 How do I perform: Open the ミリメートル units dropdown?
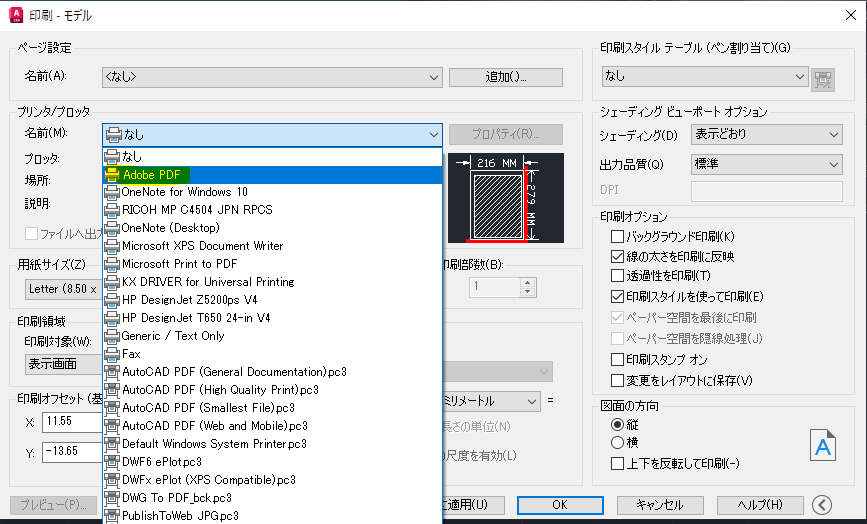click(x=491, y=401)
